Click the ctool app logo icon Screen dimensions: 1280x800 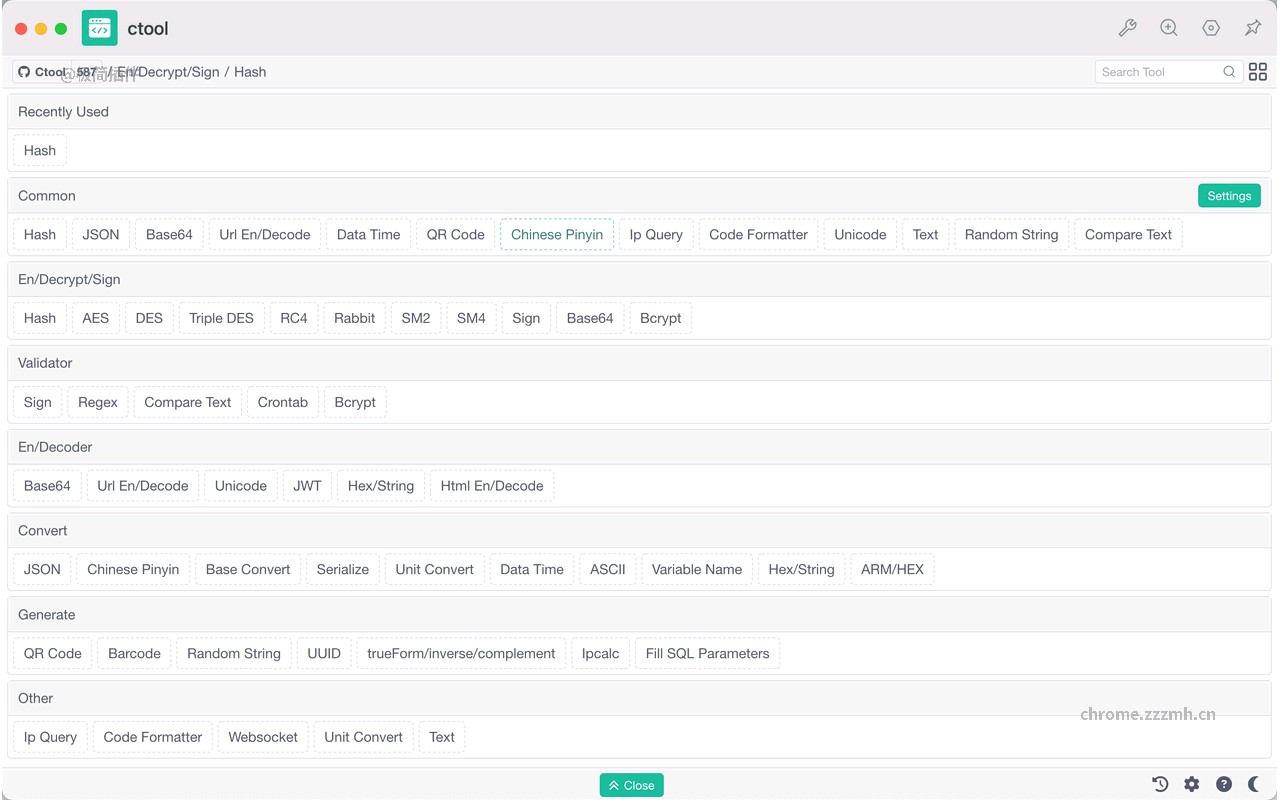[99, 28]
